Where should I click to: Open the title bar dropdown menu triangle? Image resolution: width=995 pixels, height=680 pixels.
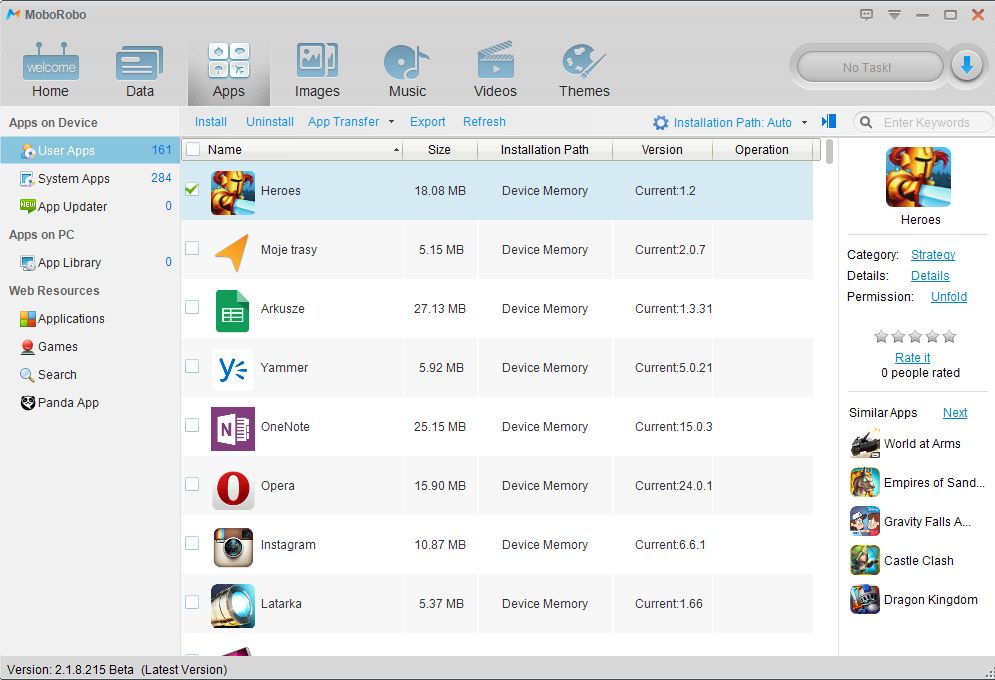(x=894, y=15)
